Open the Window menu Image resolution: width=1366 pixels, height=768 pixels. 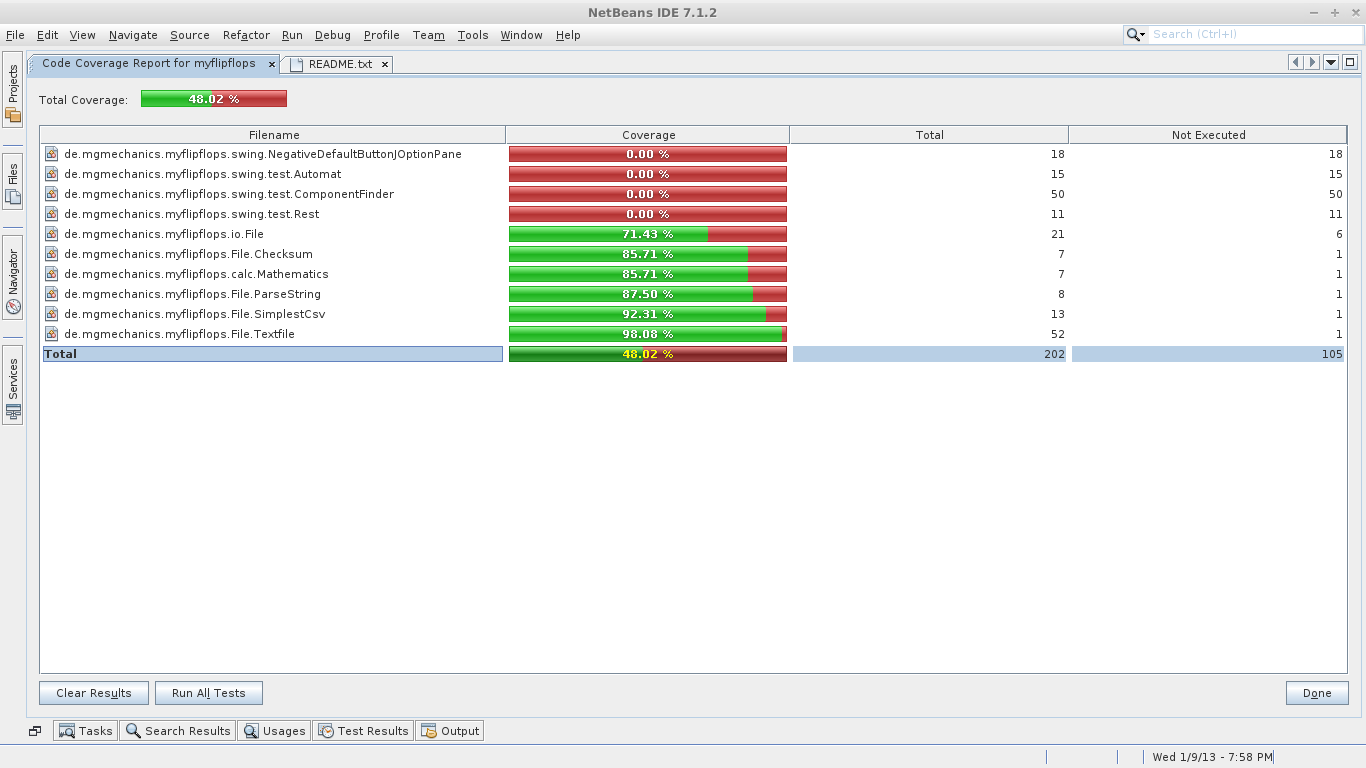click(x=521, y=35)
